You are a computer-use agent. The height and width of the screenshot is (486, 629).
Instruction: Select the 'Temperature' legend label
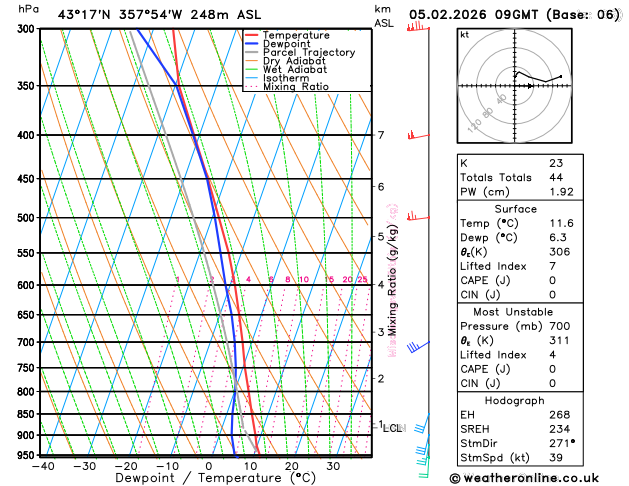[x=296, y=35]
